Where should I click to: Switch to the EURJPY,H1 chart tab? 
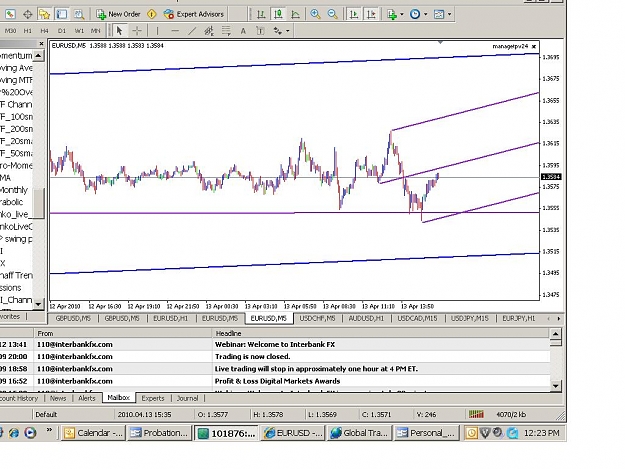coord(519,318)
